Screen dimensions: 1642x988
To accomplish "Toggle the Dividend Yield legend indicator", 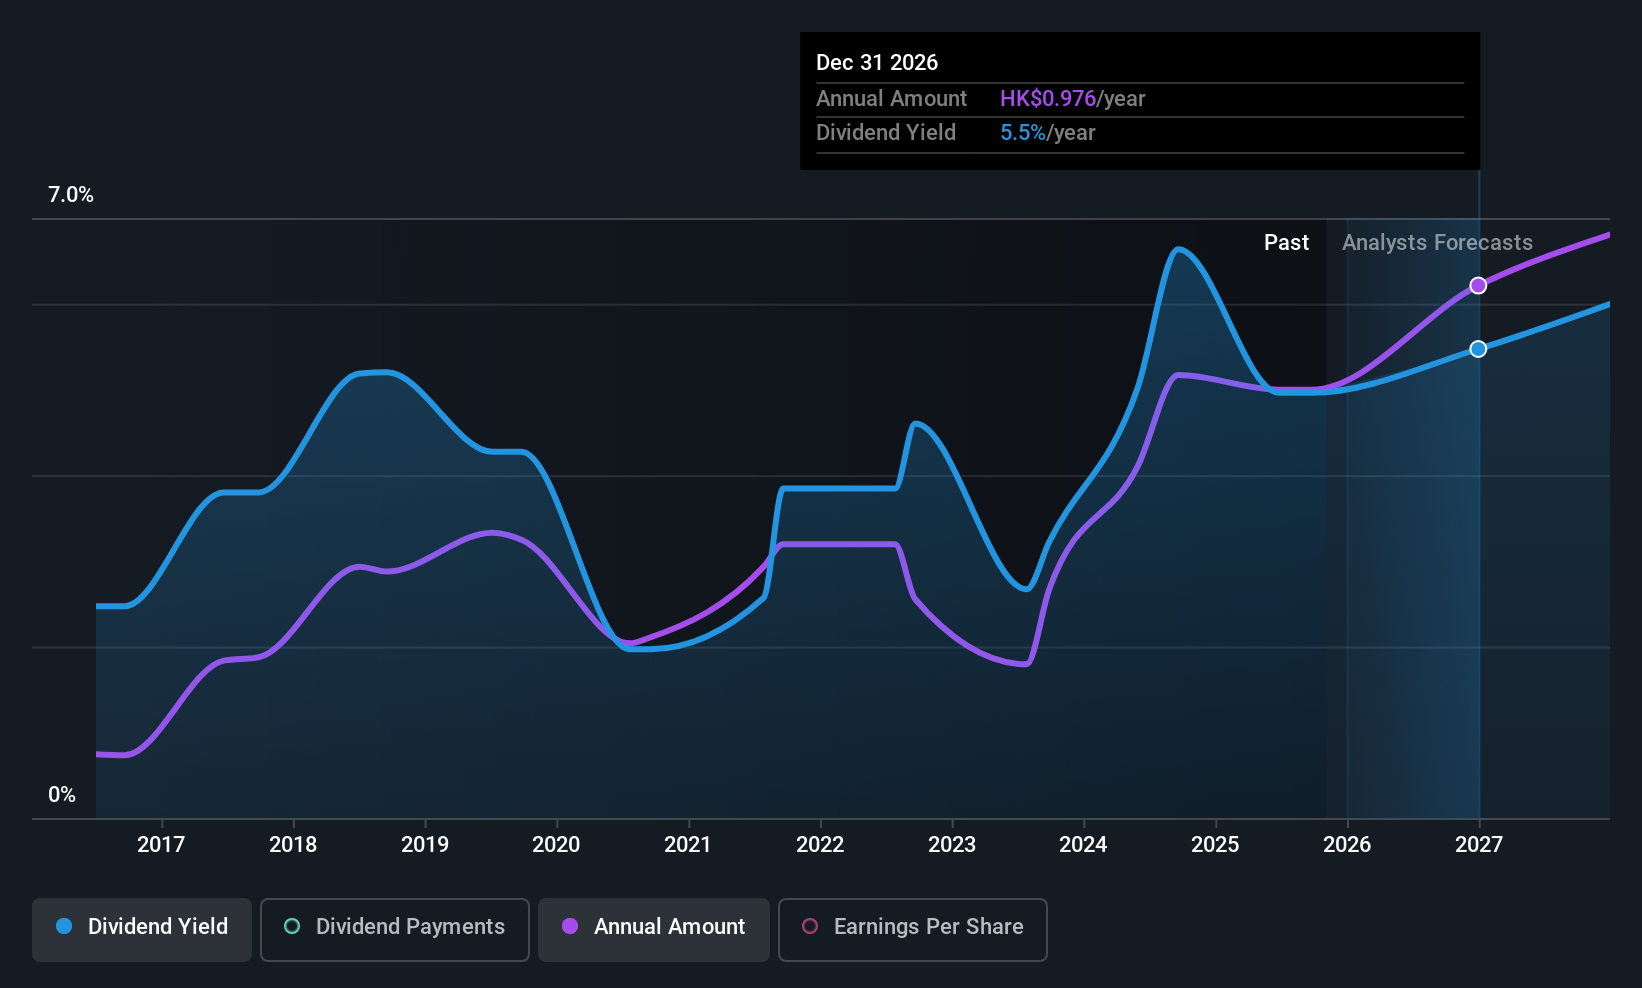I will pos(64,927).
